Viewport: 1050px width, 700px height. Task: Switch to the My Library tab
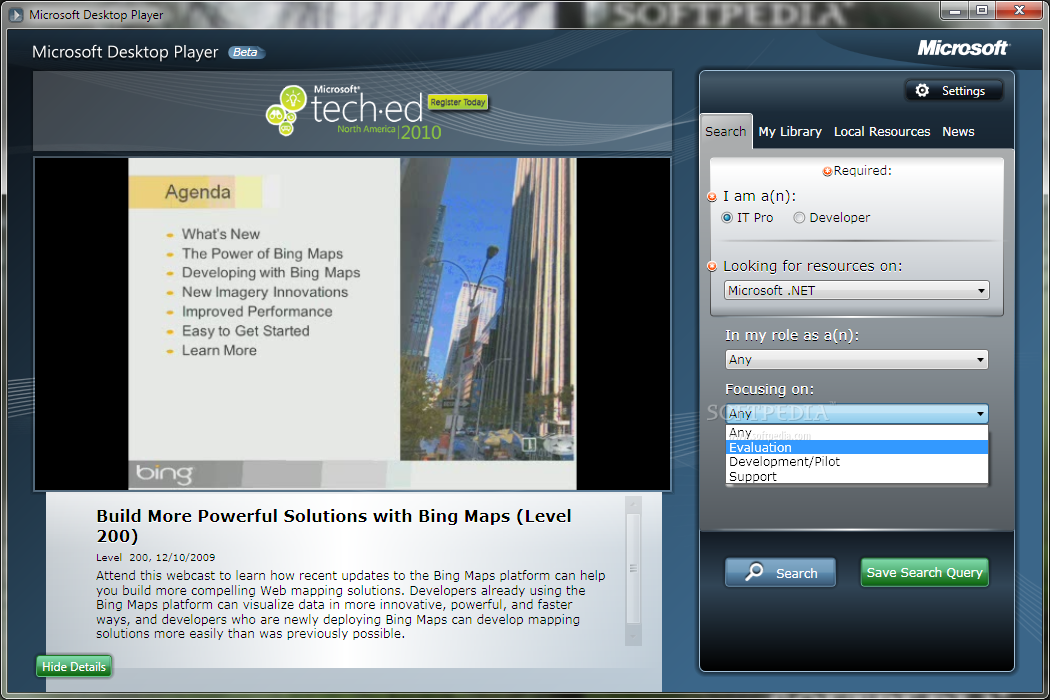(x=790, y=131)
